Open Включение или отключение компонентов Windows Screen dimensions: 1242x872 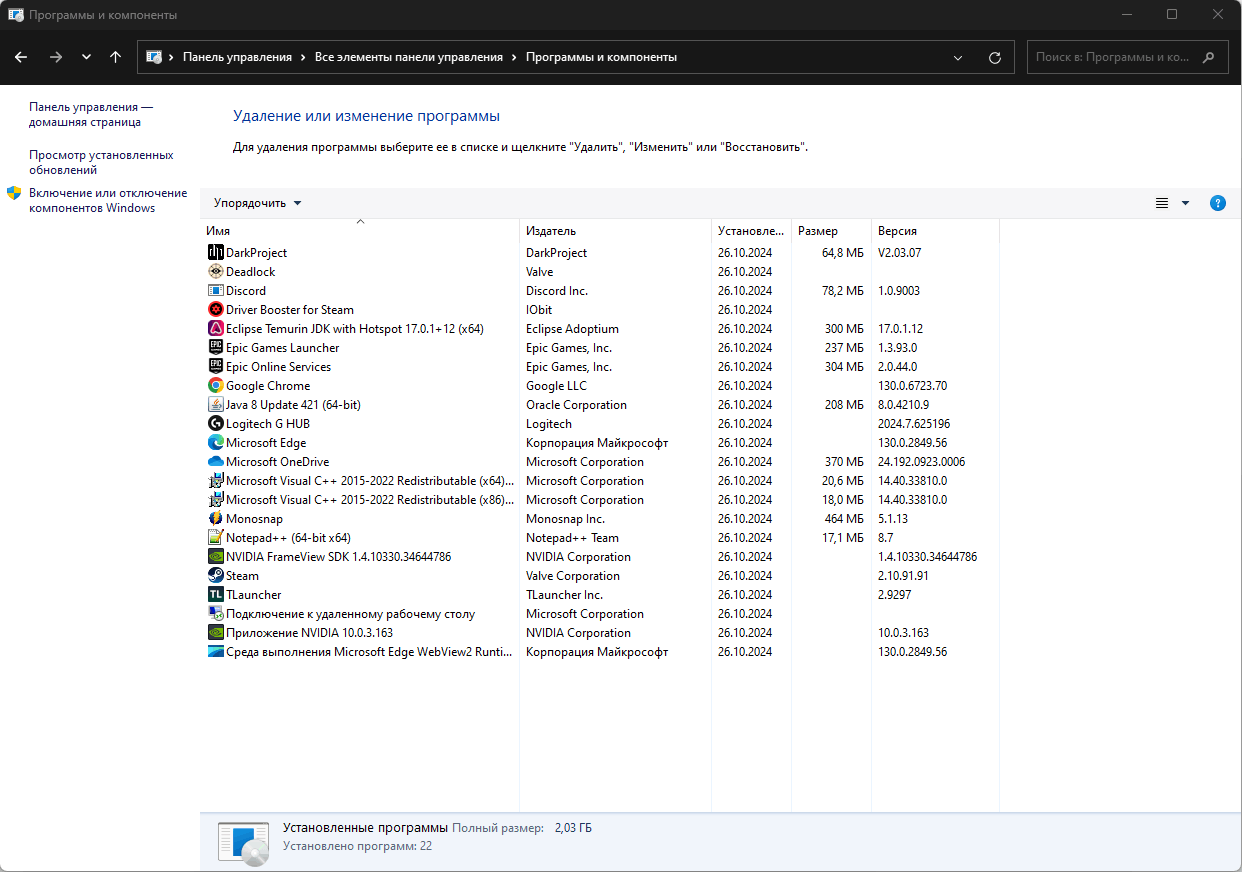click(x=108, y=201)
